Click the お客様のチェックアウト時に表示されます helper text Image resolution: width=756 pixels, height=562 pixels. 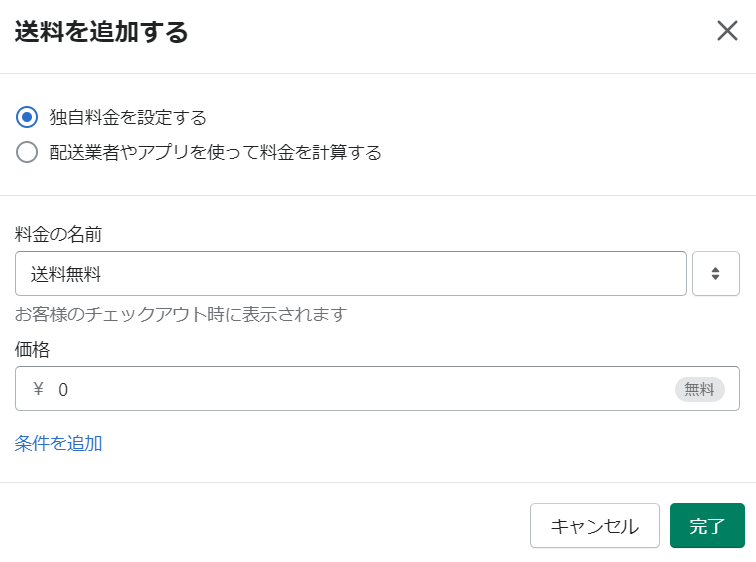point(181,314)
